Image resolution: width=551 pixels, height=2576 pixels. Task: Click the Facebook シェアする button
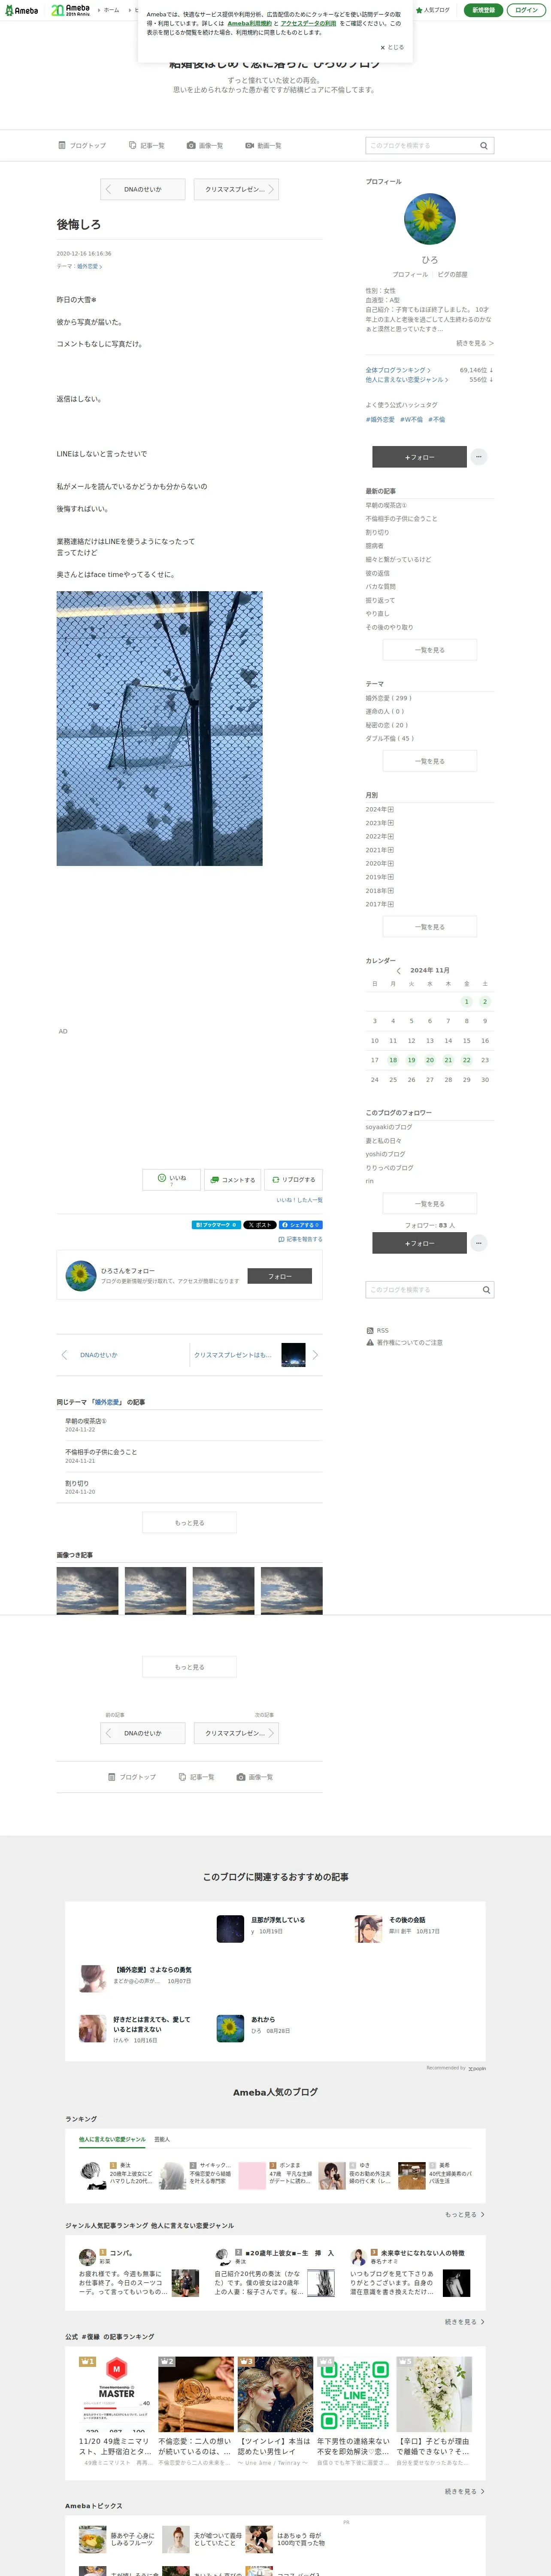(301, 1225)
